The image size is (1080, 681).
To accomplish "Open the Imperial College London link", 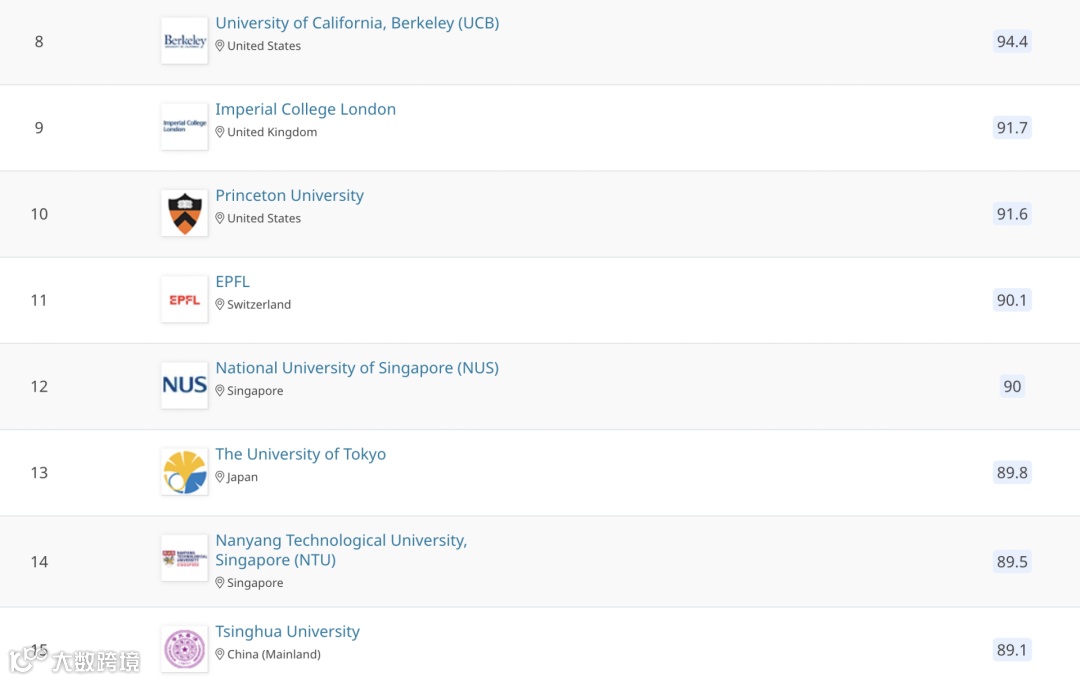I will 305,109.
